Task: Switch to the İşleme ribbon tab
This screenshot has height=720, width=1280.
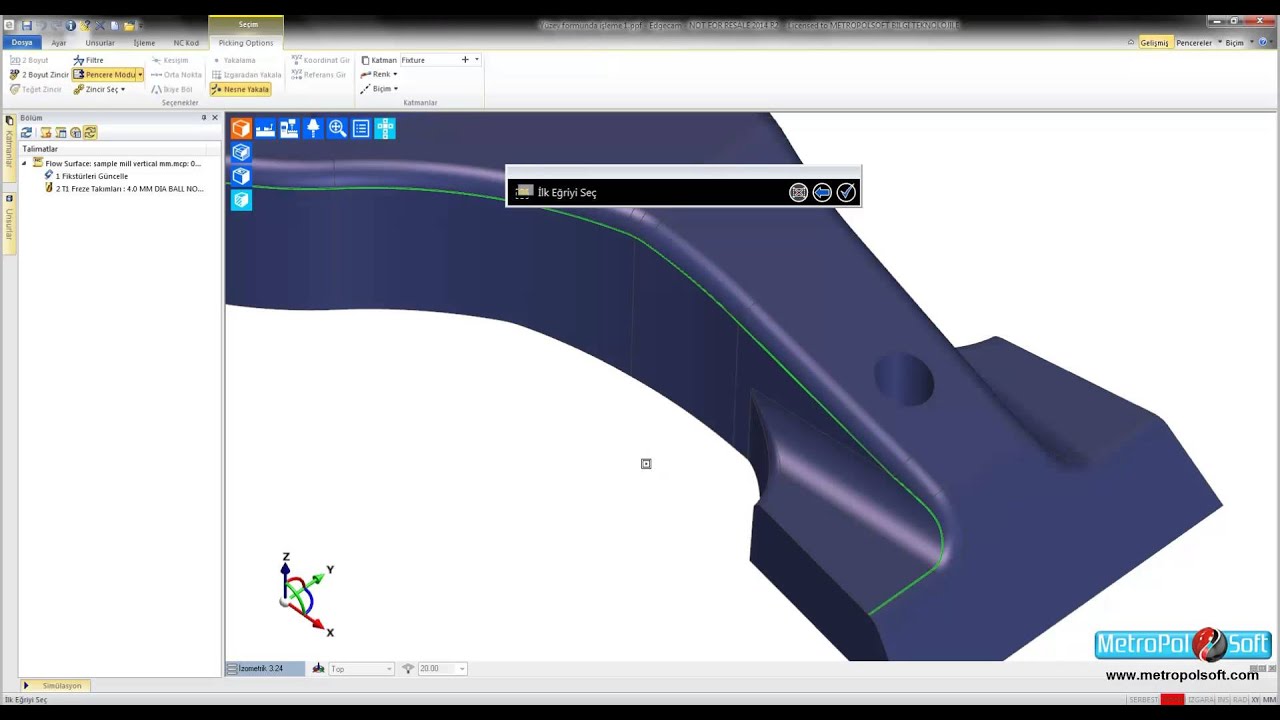Action: pos(144,43)
